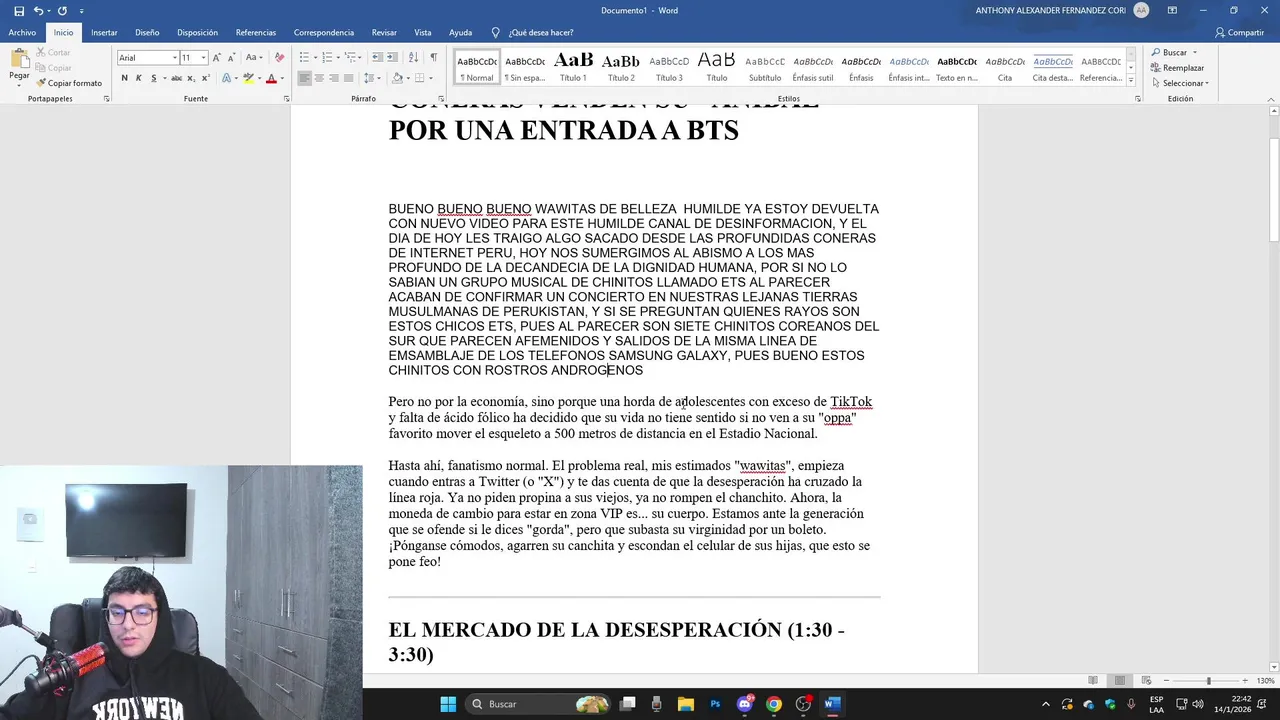The width and height of the screenshot is (1280, 720).
Task: Switch to the Insertar tab
Action: click(104, 33)
